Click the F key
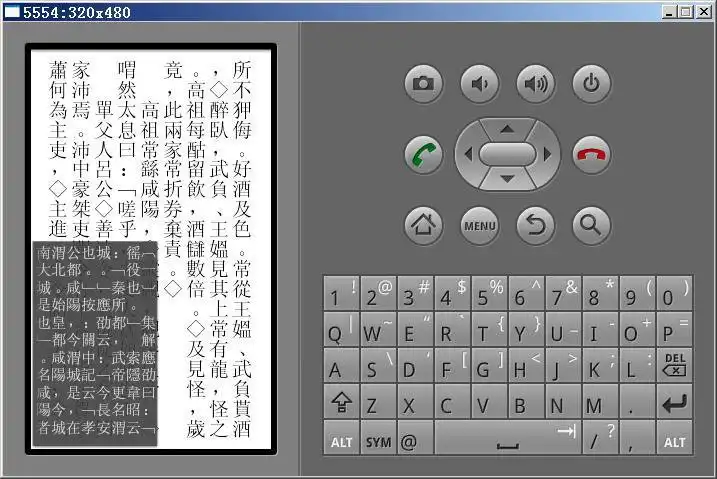The width and height of the screenshot is (717, 479). (453, 366)
